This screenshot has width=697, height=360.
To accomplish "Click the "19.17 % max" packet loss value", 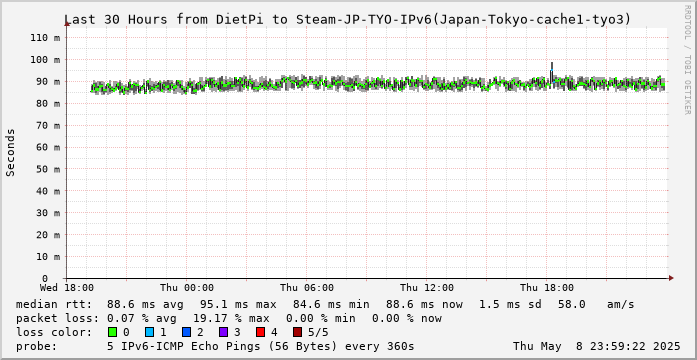I will tap(231, 318).
